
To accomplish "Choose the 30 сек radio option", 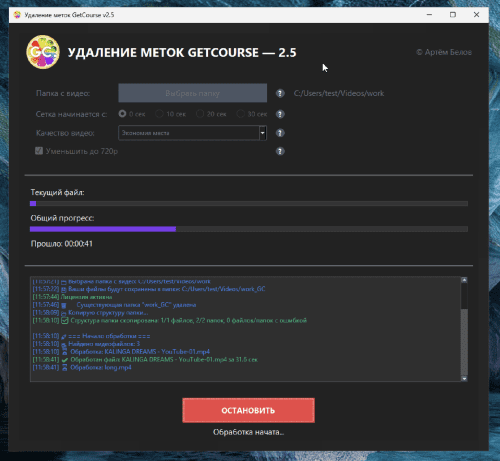I will coord(240,114).
